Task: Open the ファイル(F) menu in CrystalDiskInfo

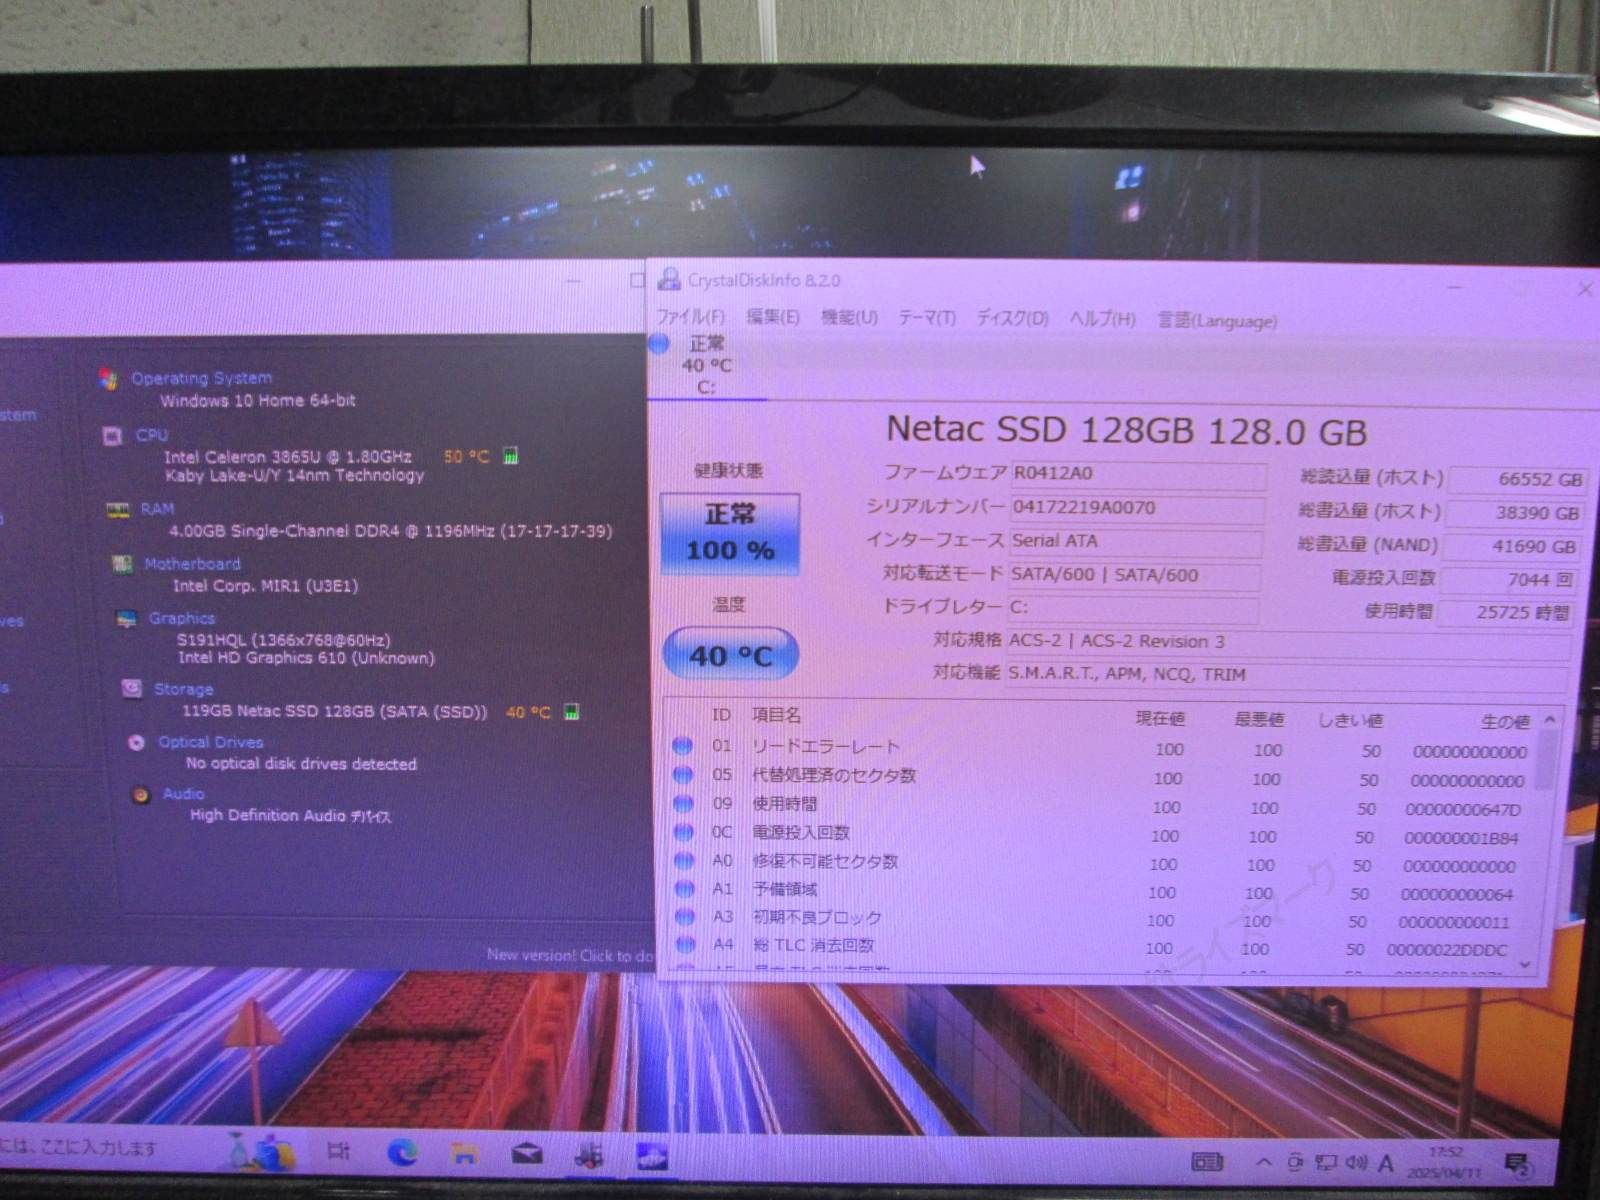Action: click(690, 317)
